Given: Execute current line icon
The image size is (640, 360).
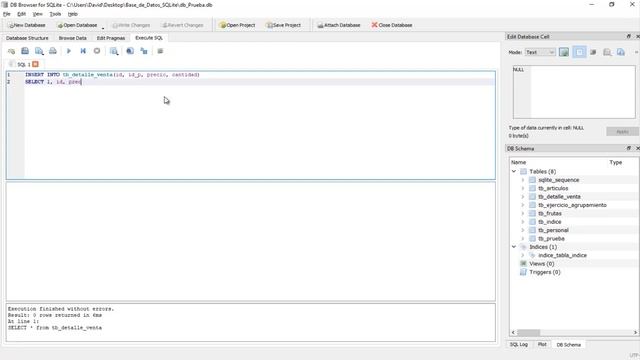Looking at the screenshot, I should pos(83,51).
